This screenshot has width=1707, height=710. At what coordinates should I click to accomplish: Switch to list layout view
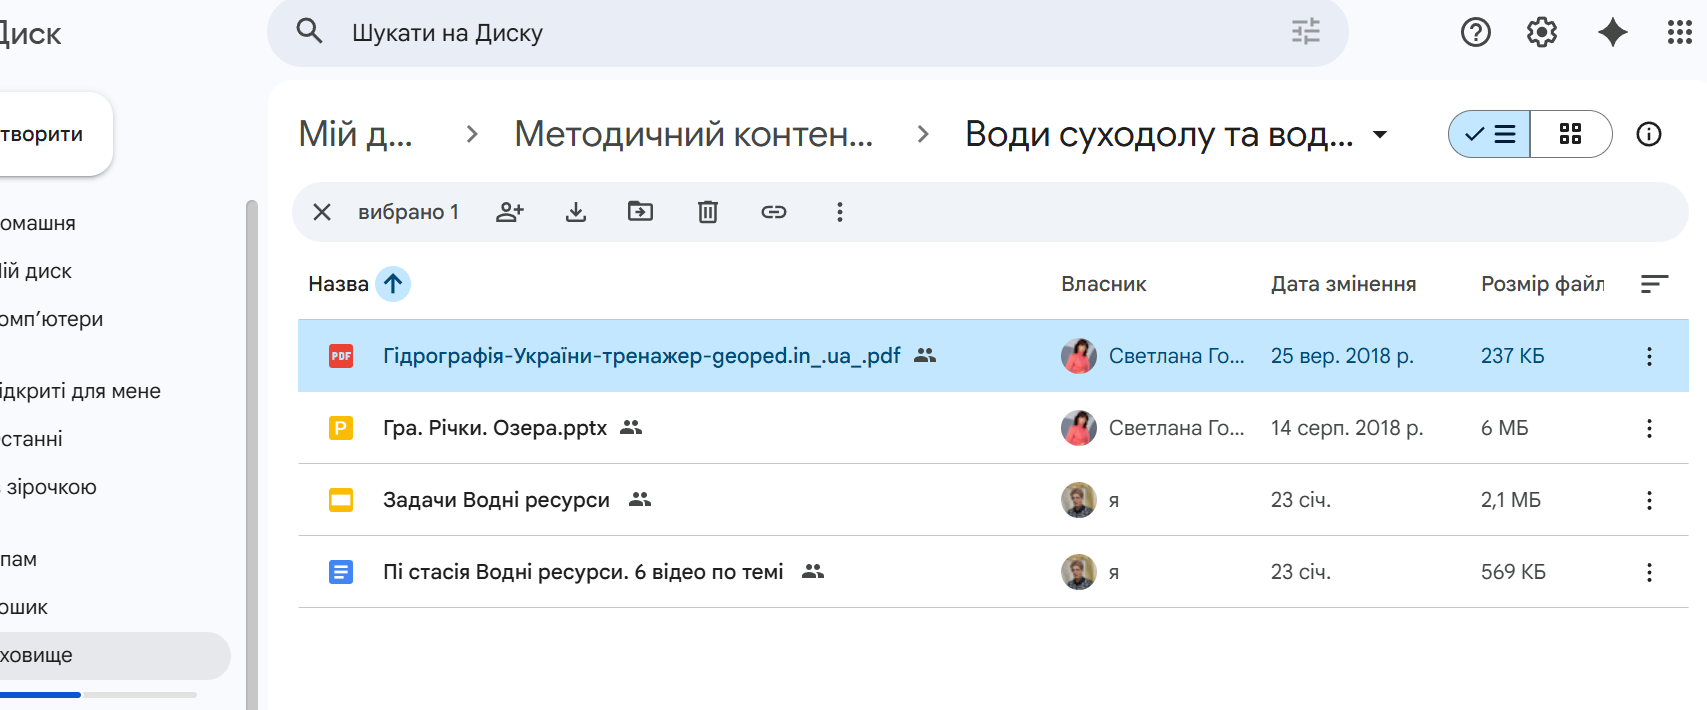[x=1490, y=134]
